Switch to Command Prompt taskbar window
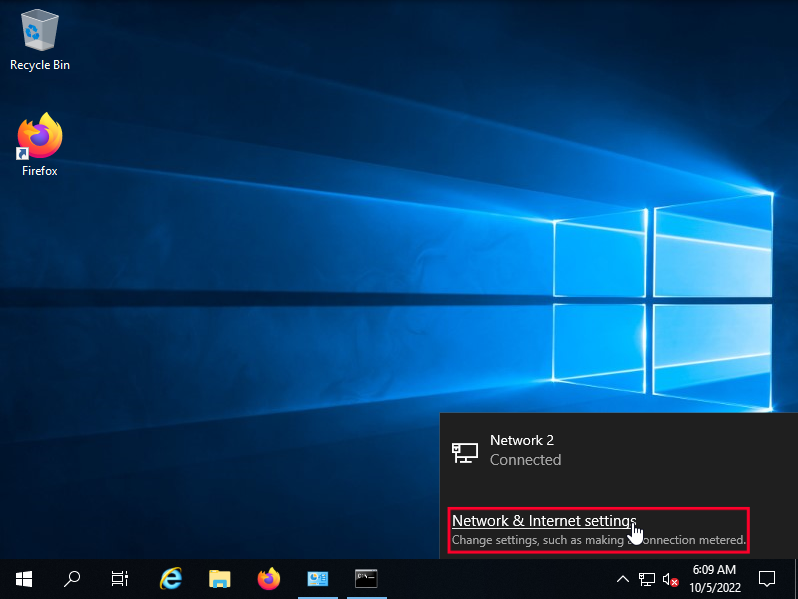798x599 pixels. click(x=366, y=579)
